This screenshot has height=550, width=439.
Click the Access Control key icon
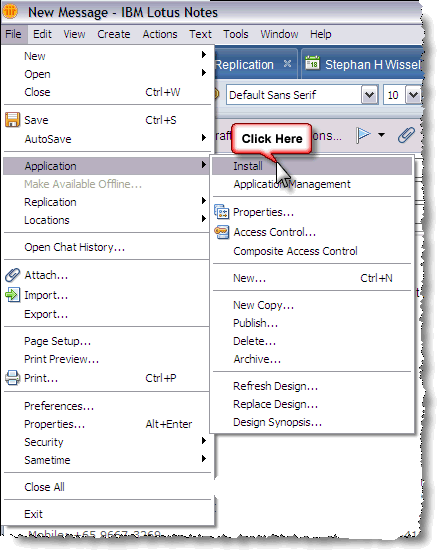(222, 232)
